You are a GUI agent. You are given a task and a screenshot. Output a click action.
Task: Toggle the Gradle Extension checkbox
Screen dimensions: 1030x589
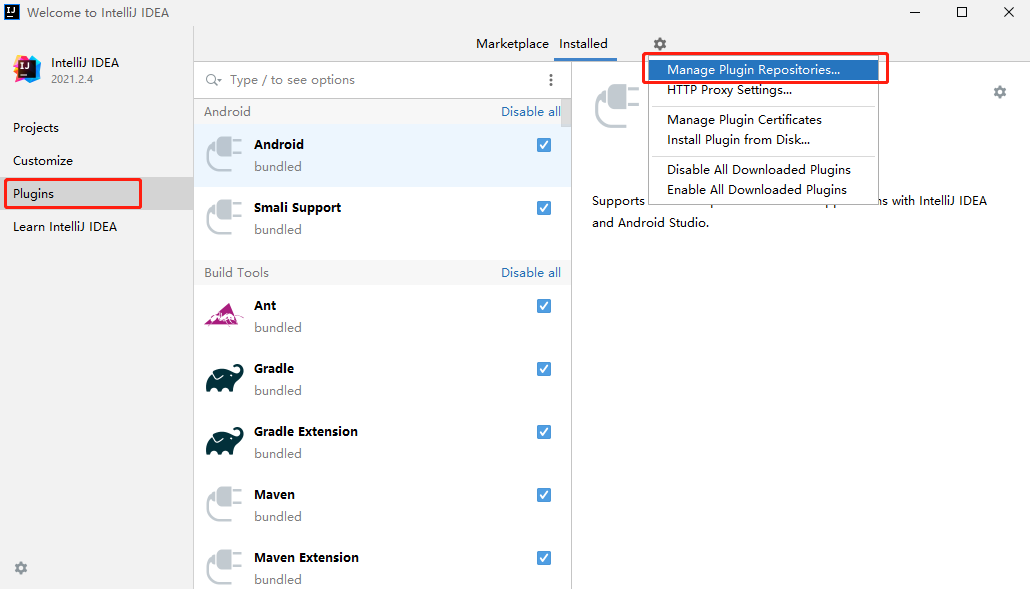tap(544, 432)
